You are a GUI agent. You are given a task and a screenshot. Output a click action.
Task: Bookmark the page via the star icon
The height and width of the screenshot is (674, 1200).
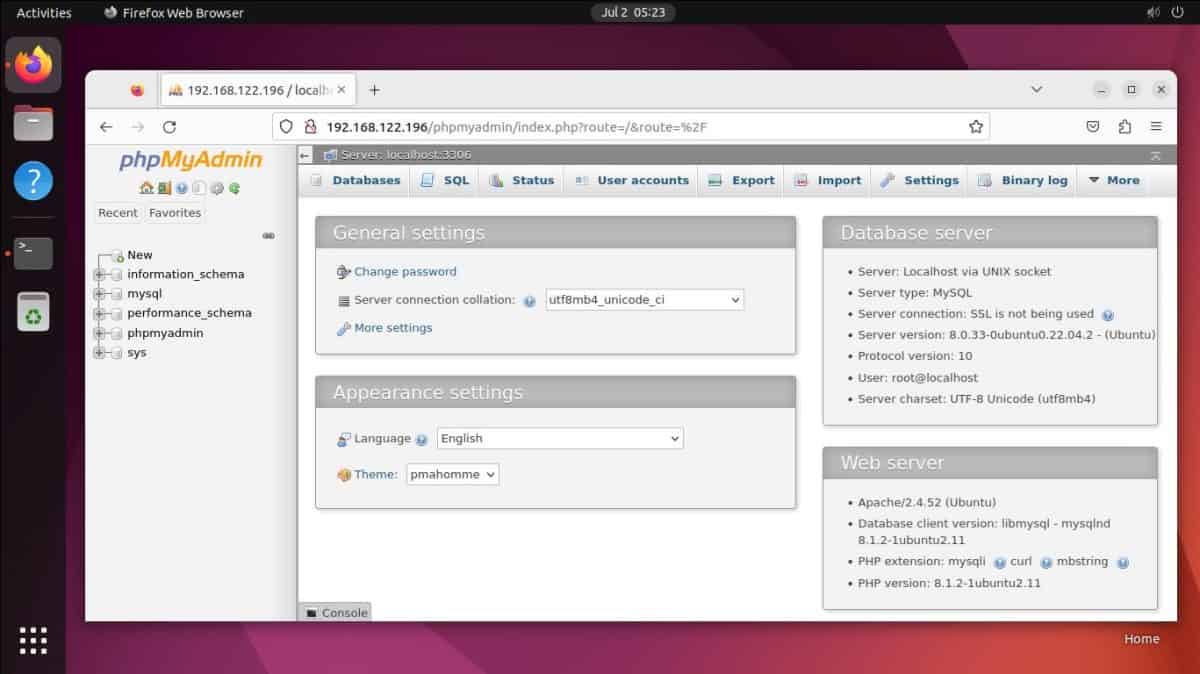tap(974, 126)
